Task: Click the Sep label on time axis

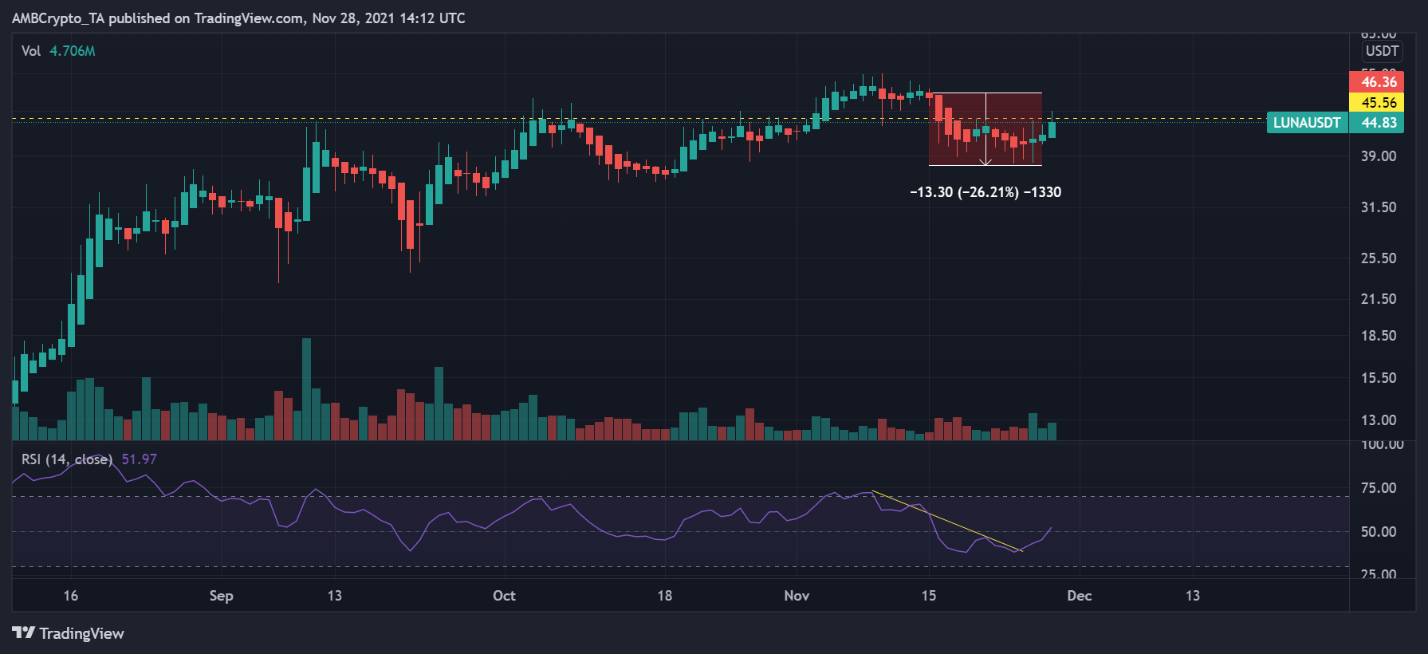Action: coord(222,596)
